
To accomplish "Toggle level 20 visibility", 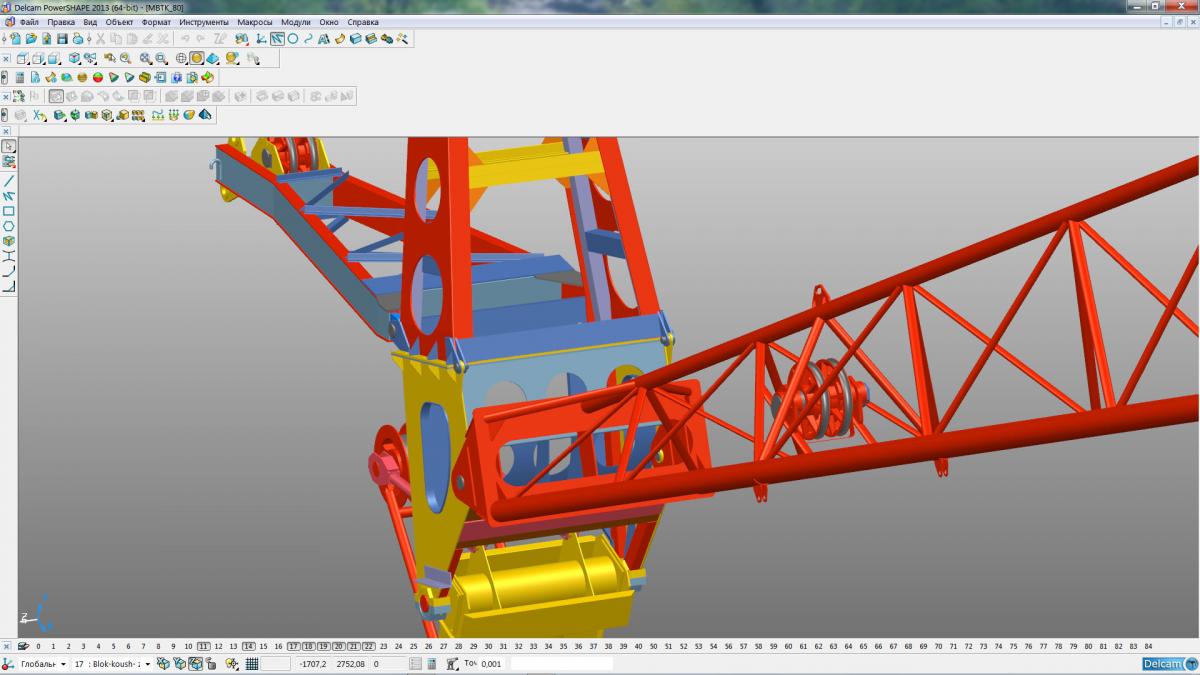I will tap(339, 646).
